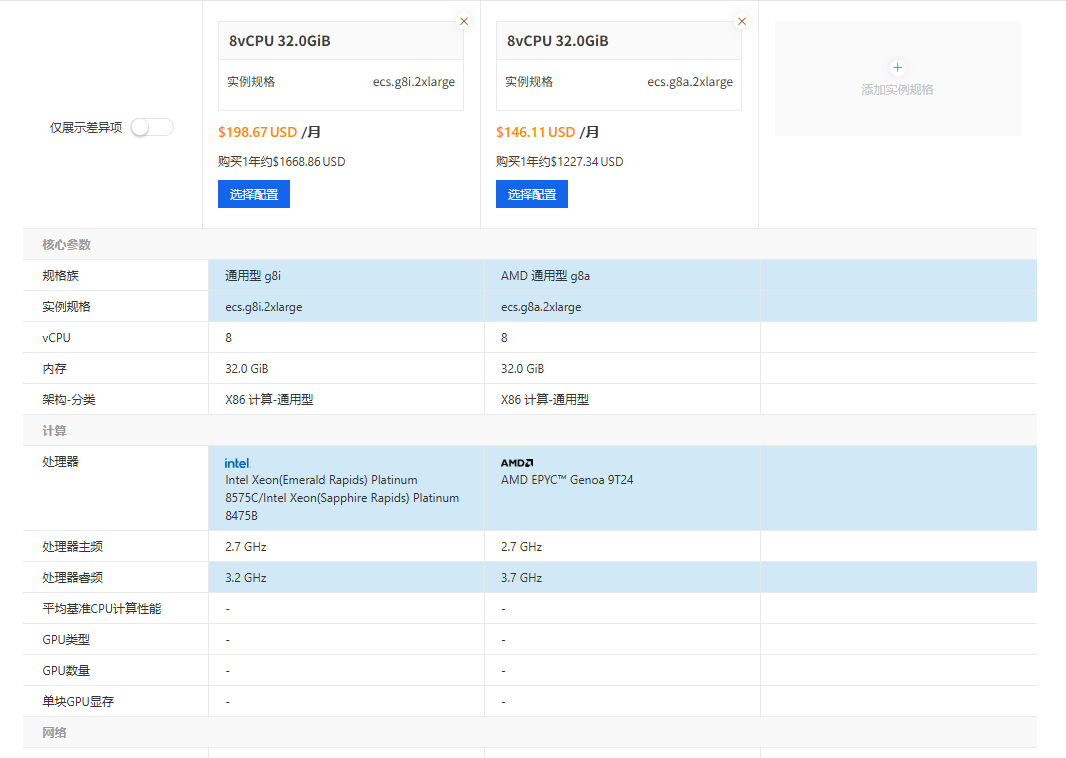Viewport: 1066px width, 758px height.
Task: Click the 处理器睿频 row label
Action: click(72, 578)
